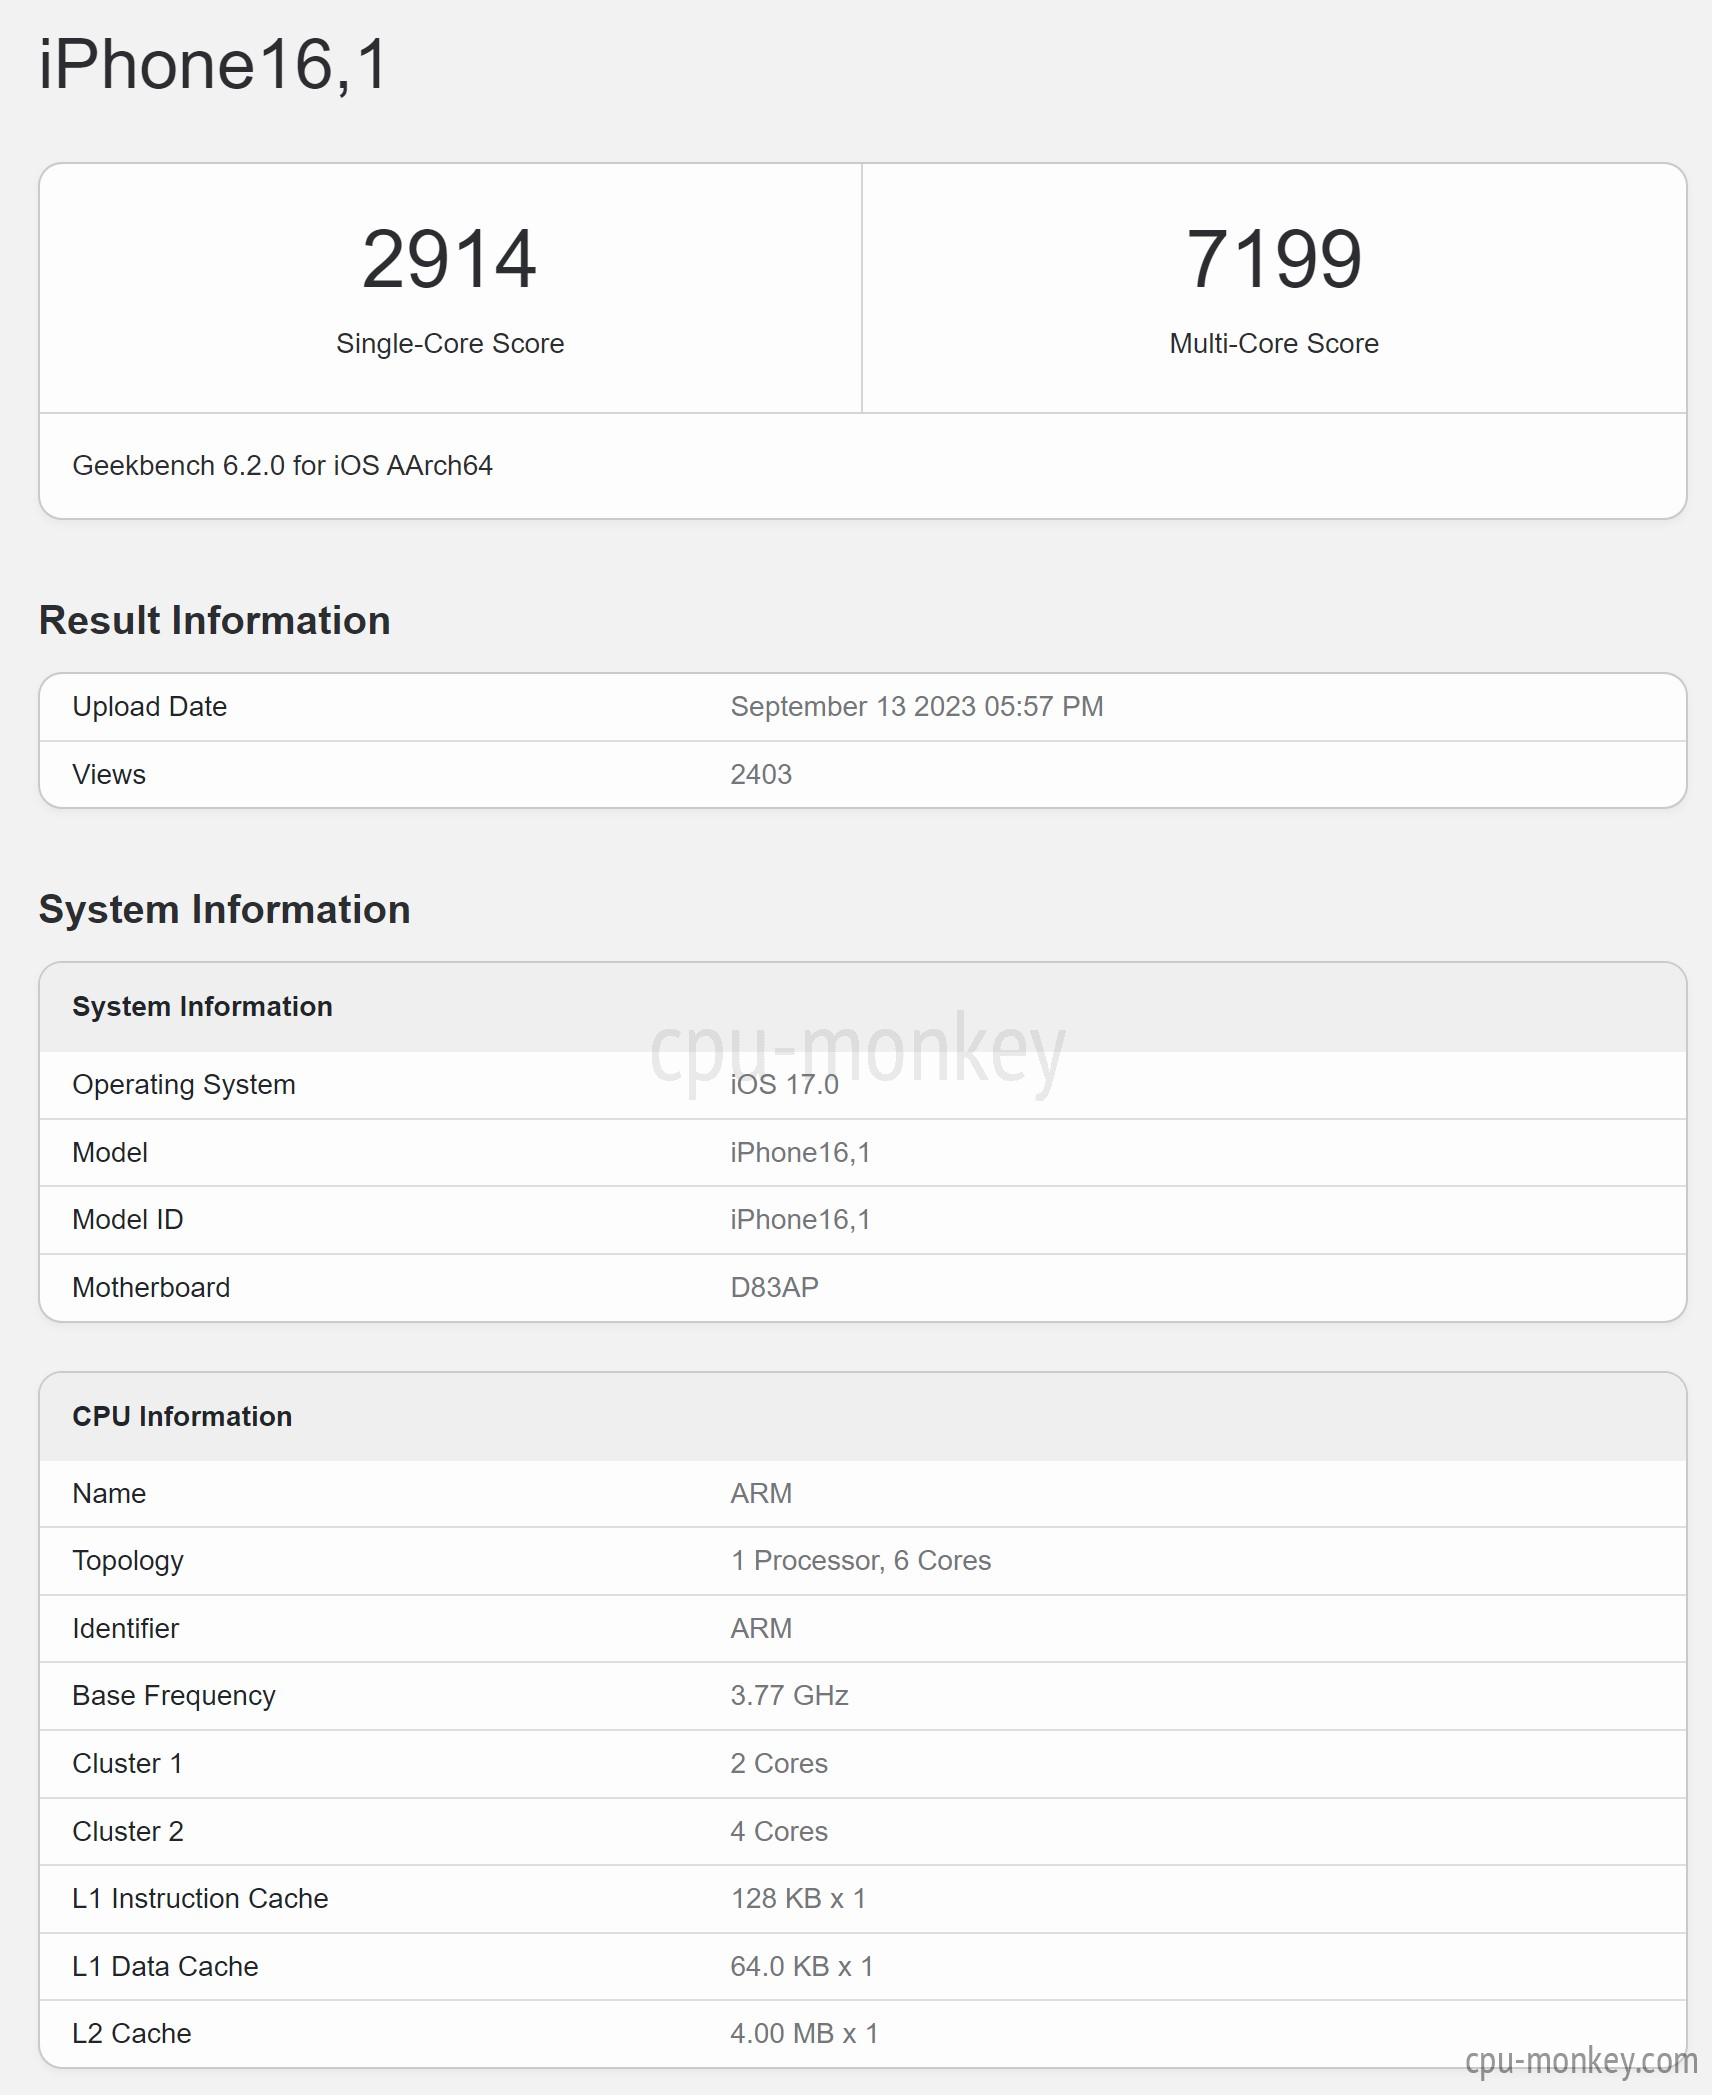Click the L2 Cache label
The width and height of the screenshot is (1712, 2096).
pos(131,2033)
